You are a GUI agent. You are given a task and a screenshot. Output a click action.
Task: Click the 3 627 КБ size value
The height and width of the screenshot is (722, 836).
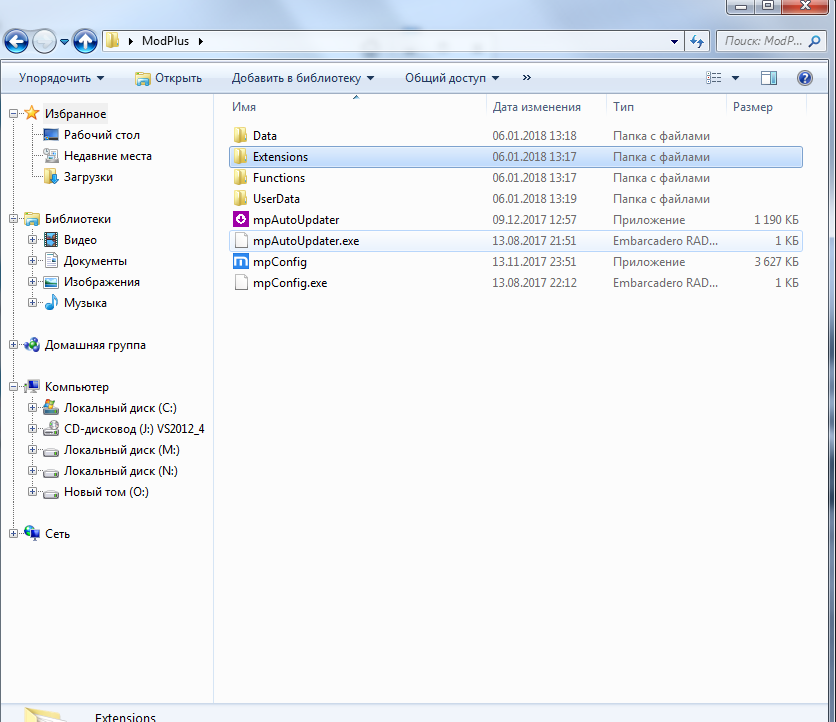[x=776, y=262]
